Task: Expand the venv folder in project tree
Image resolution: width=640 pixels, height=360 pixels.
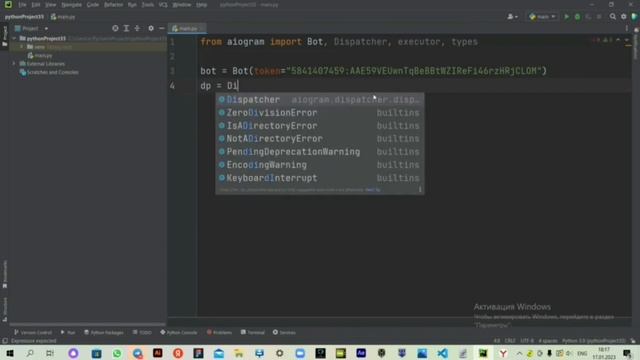Action: 22,47
